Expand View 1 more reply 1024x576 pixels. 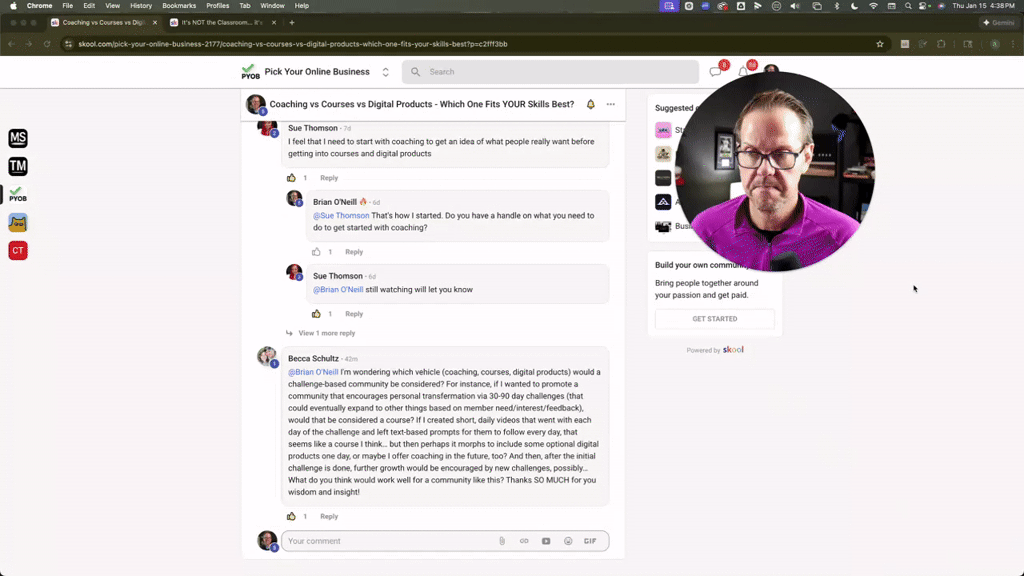tap(327, 333)
